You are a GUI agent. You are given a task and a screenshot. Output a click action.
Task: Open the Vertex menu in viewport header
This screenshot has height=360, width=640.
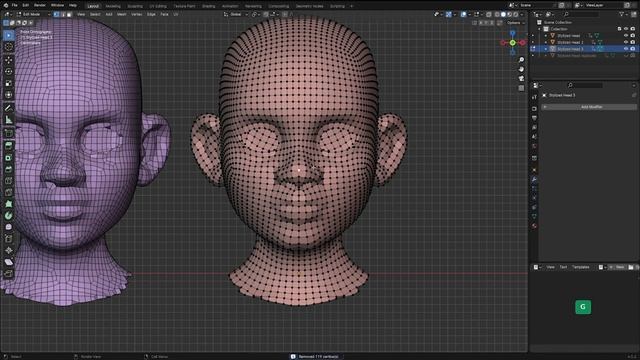coord(136,14)
